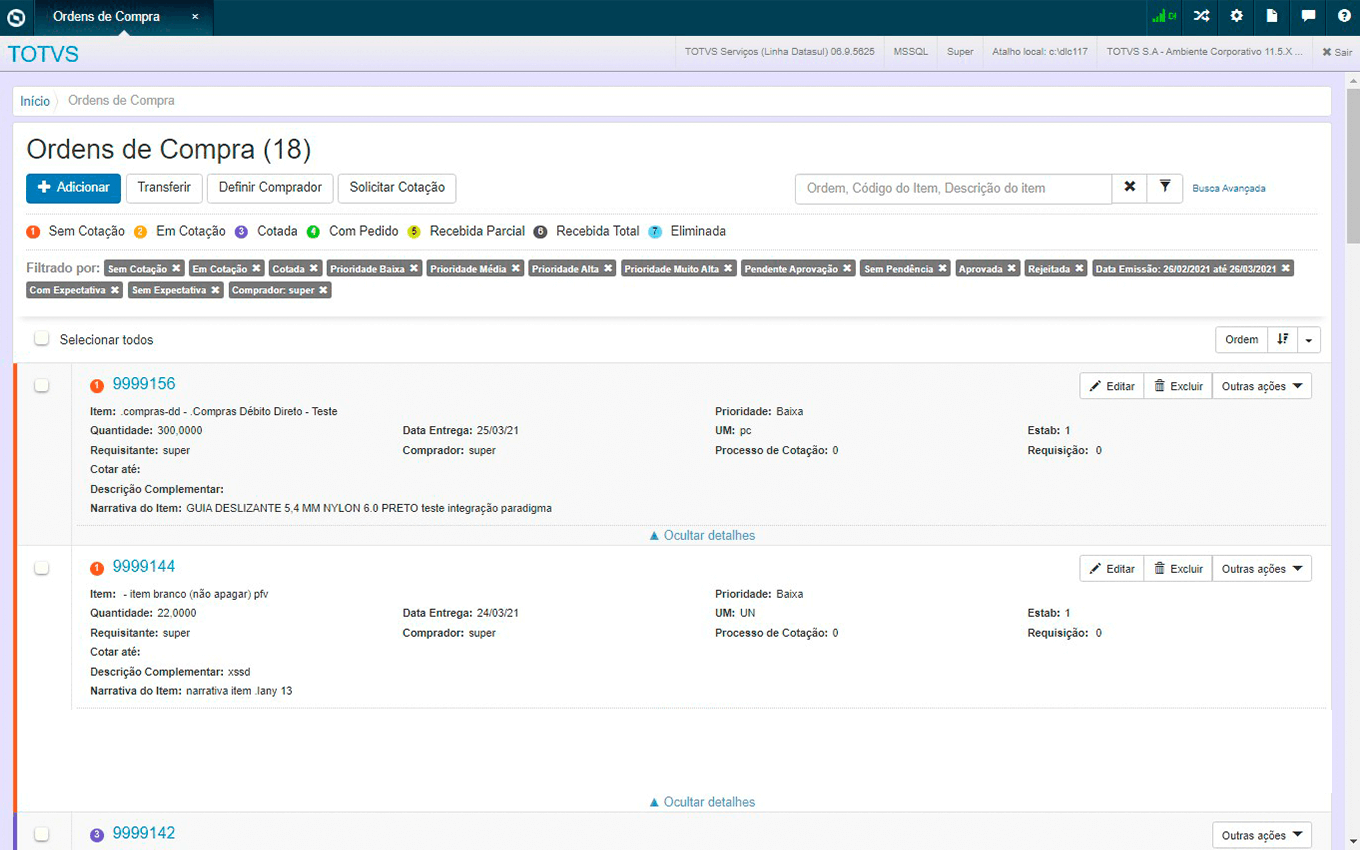
Task: Click the filter funnel icon beside search
Action: [x=1165, y=187]
